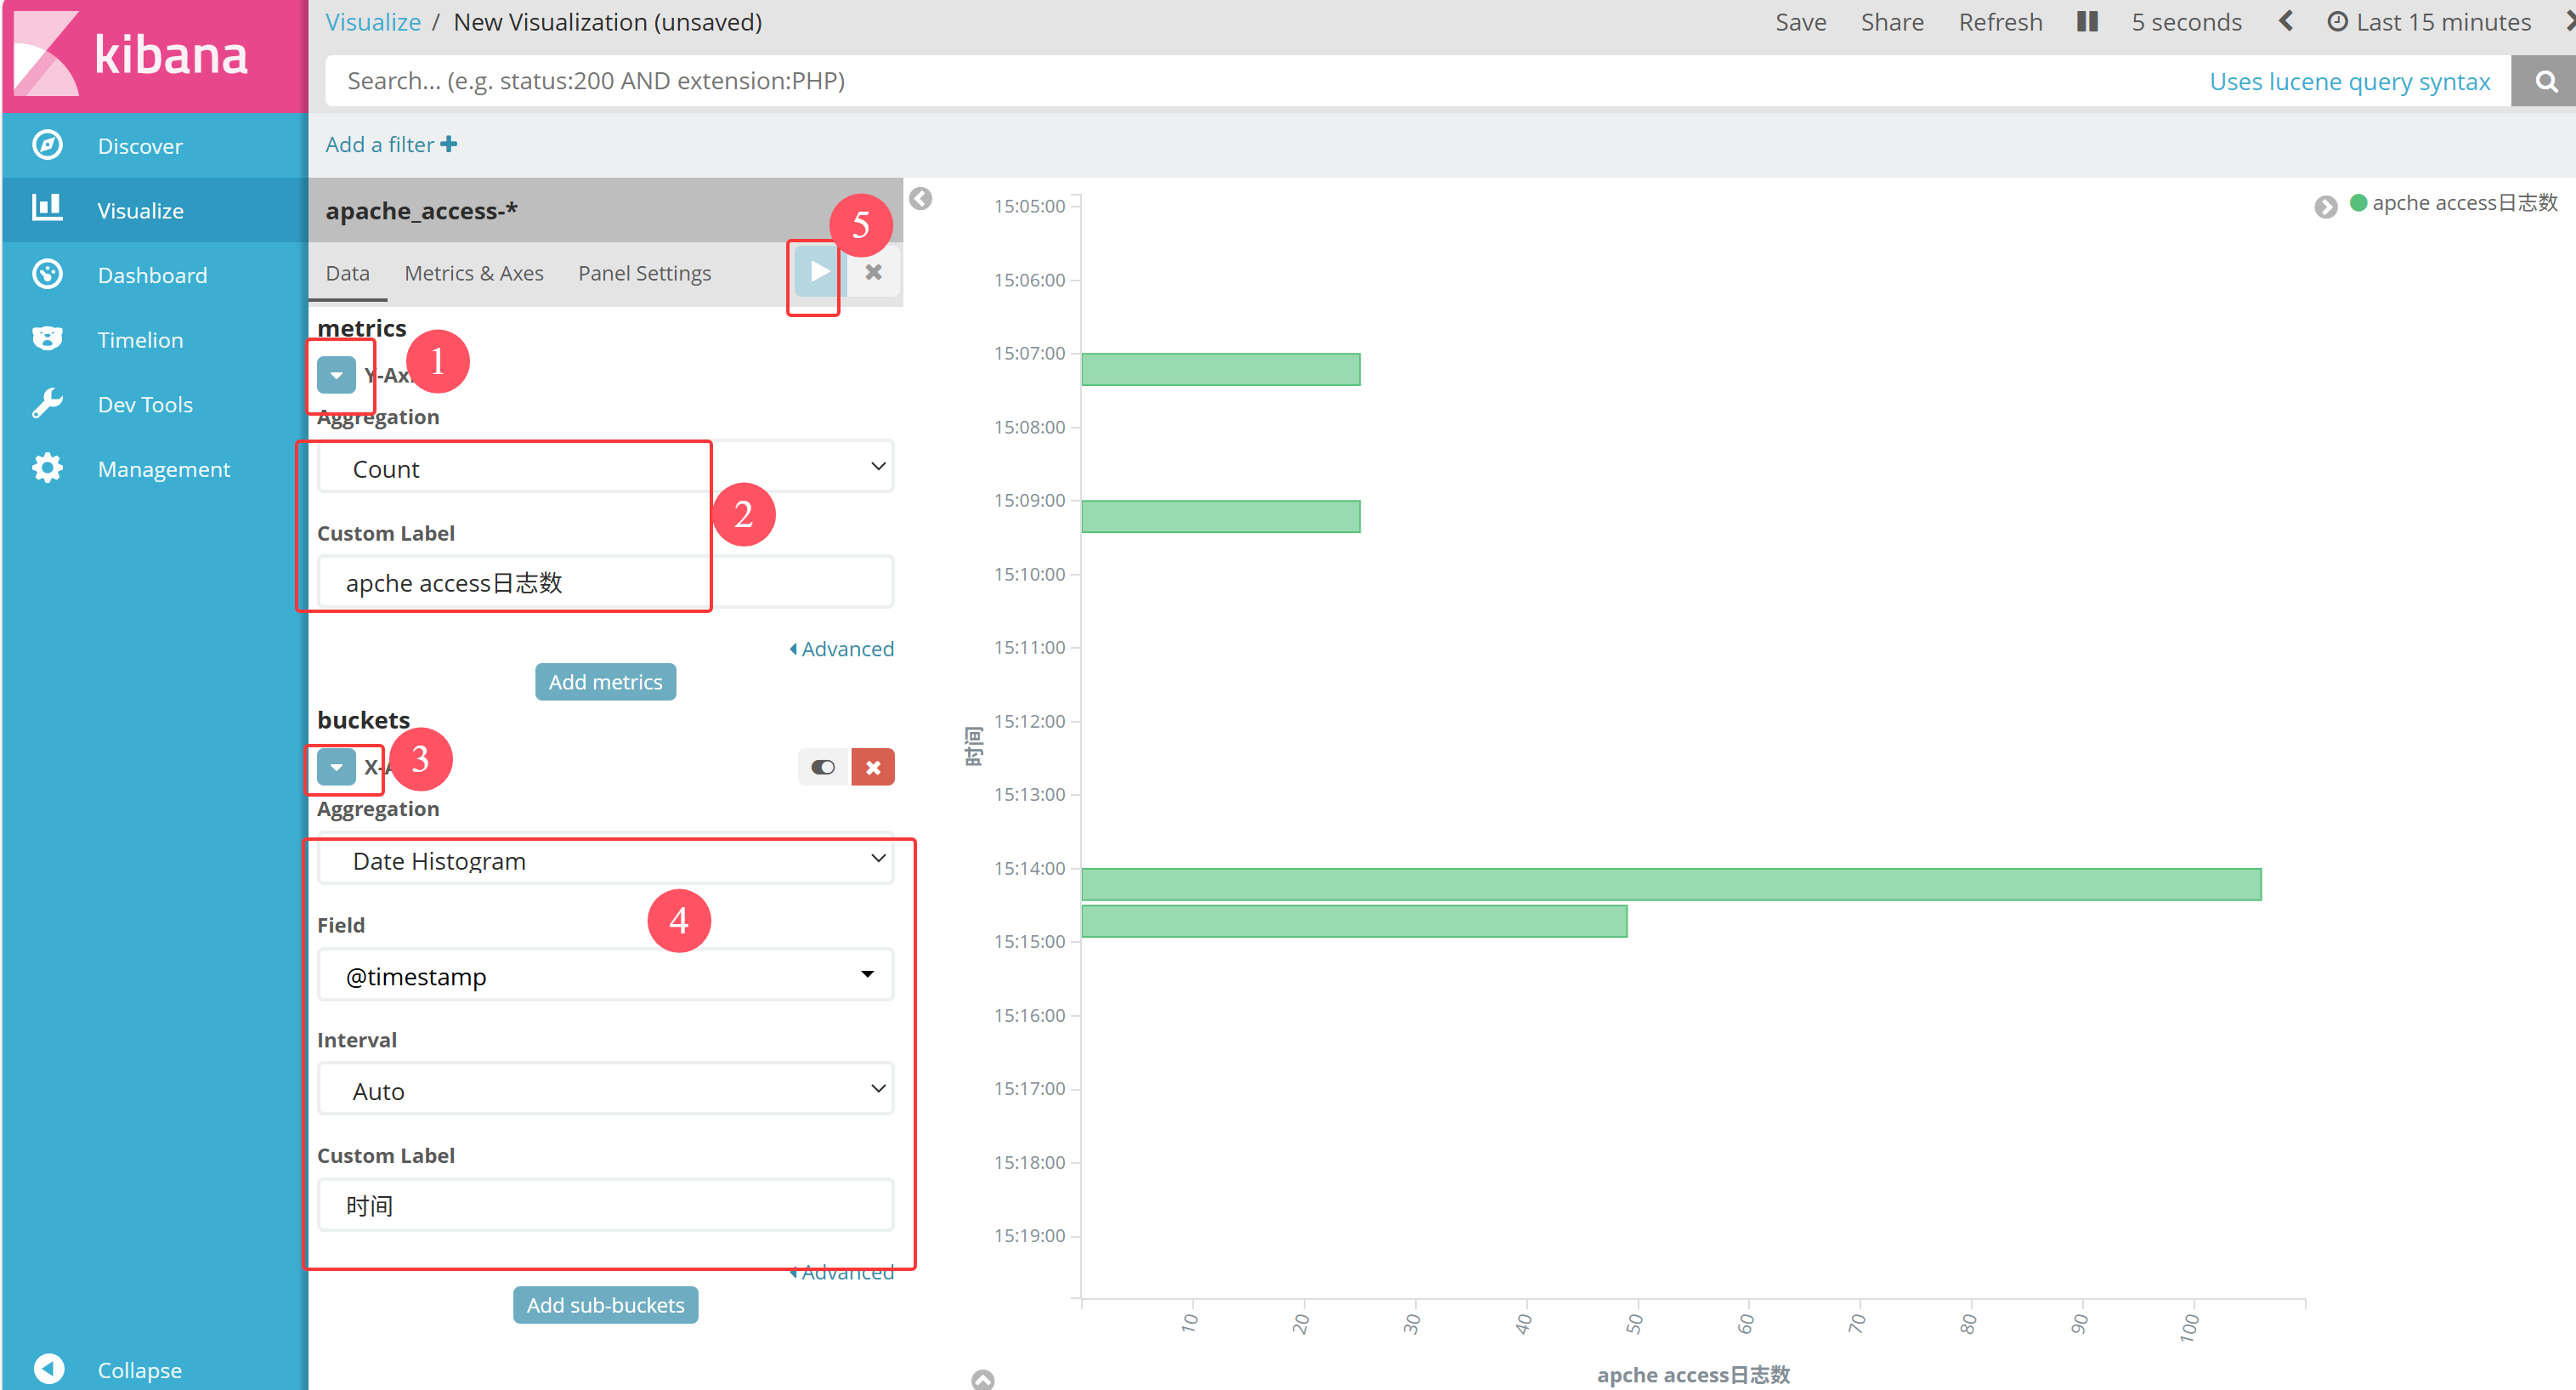2576x1390 pixels.
Task: Click Add a filter link
Action: coord(391,145)
